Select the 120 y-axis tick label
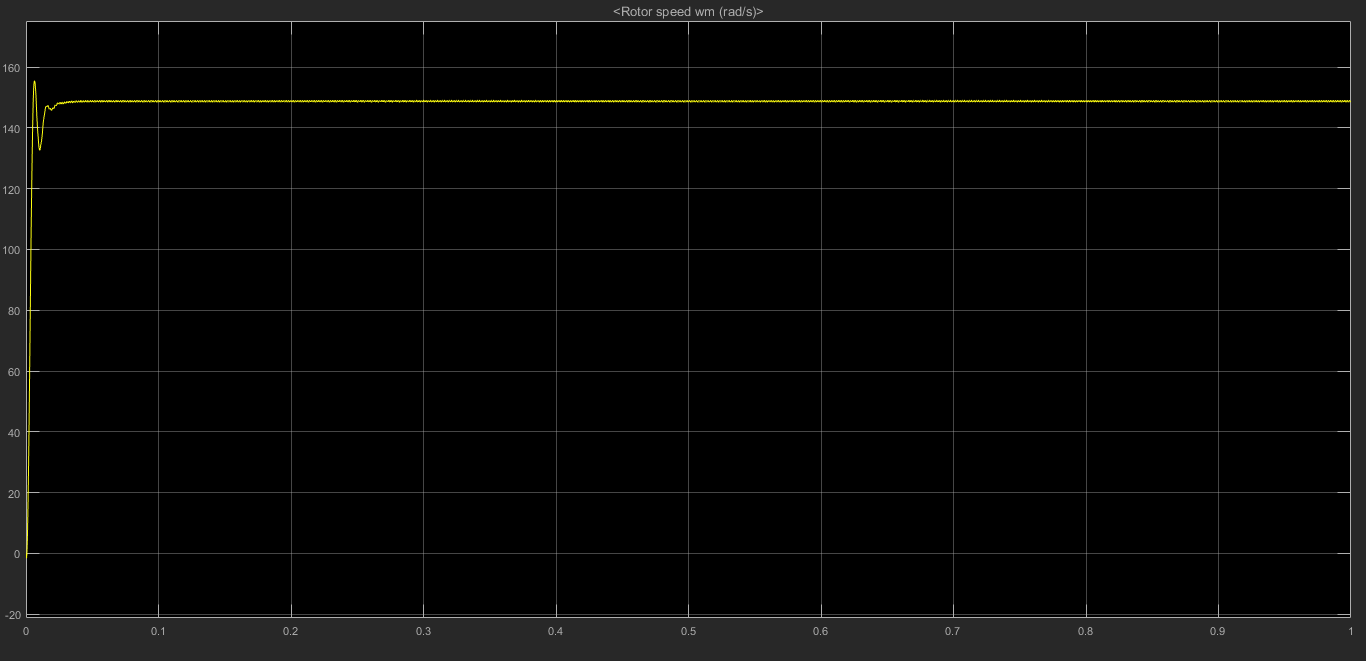1366x661 pixels. point(12,189)
